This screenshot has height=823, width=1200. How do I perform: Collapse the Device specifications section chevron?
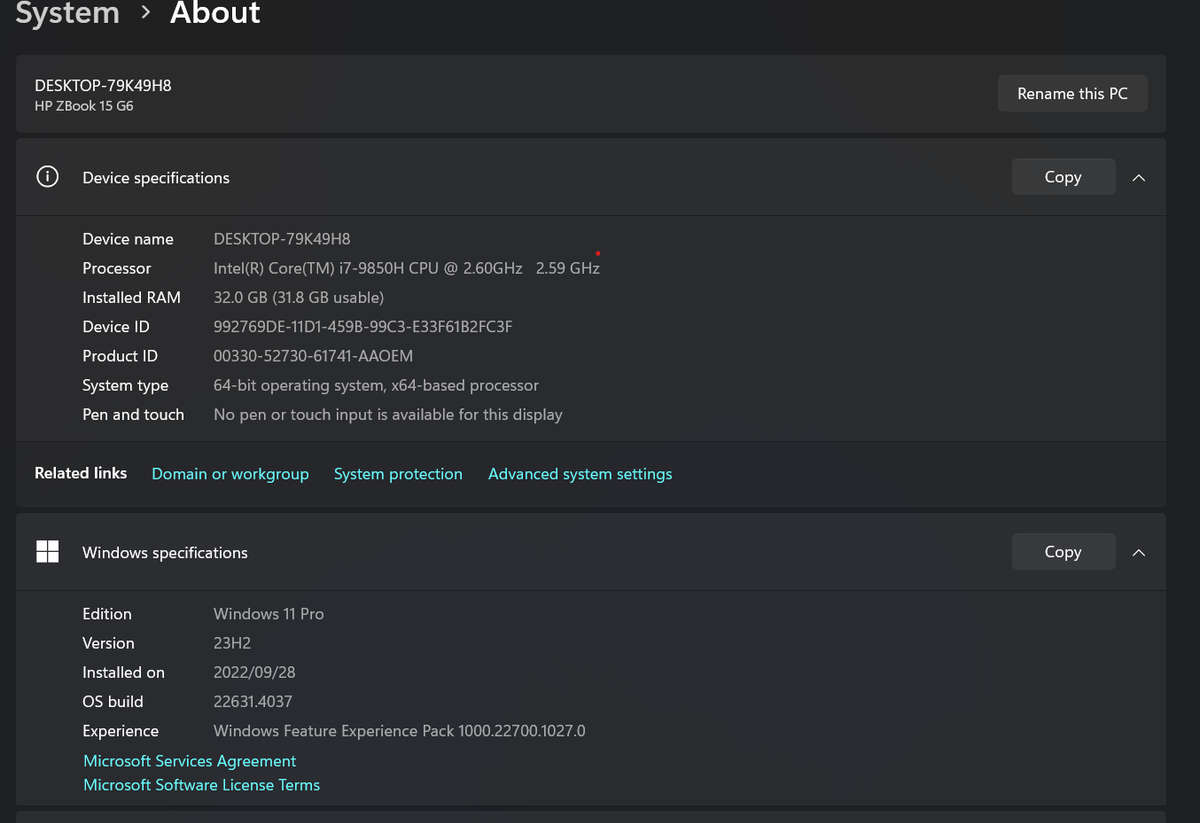click(1138, 177)
